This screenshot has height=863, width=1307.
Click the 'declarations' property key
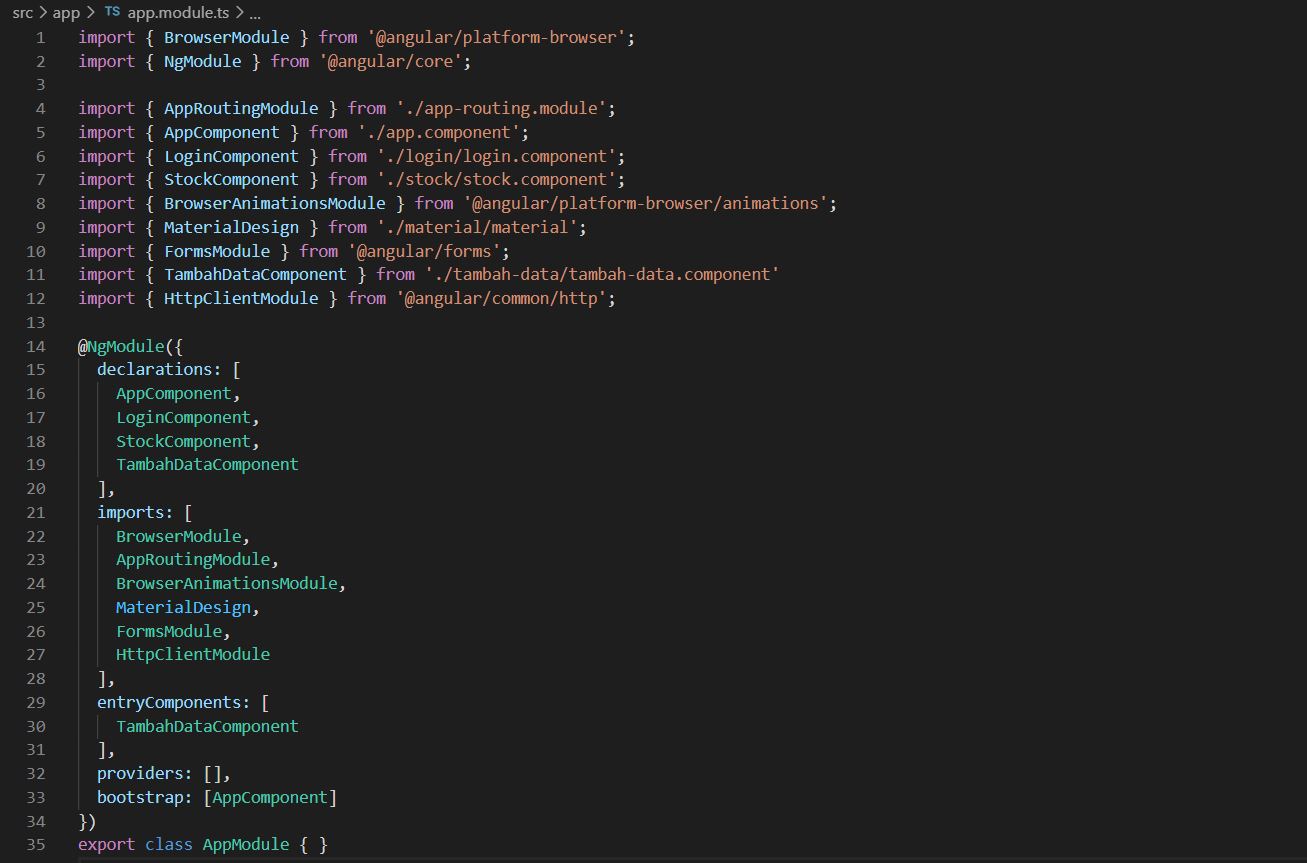pos(154,369)
